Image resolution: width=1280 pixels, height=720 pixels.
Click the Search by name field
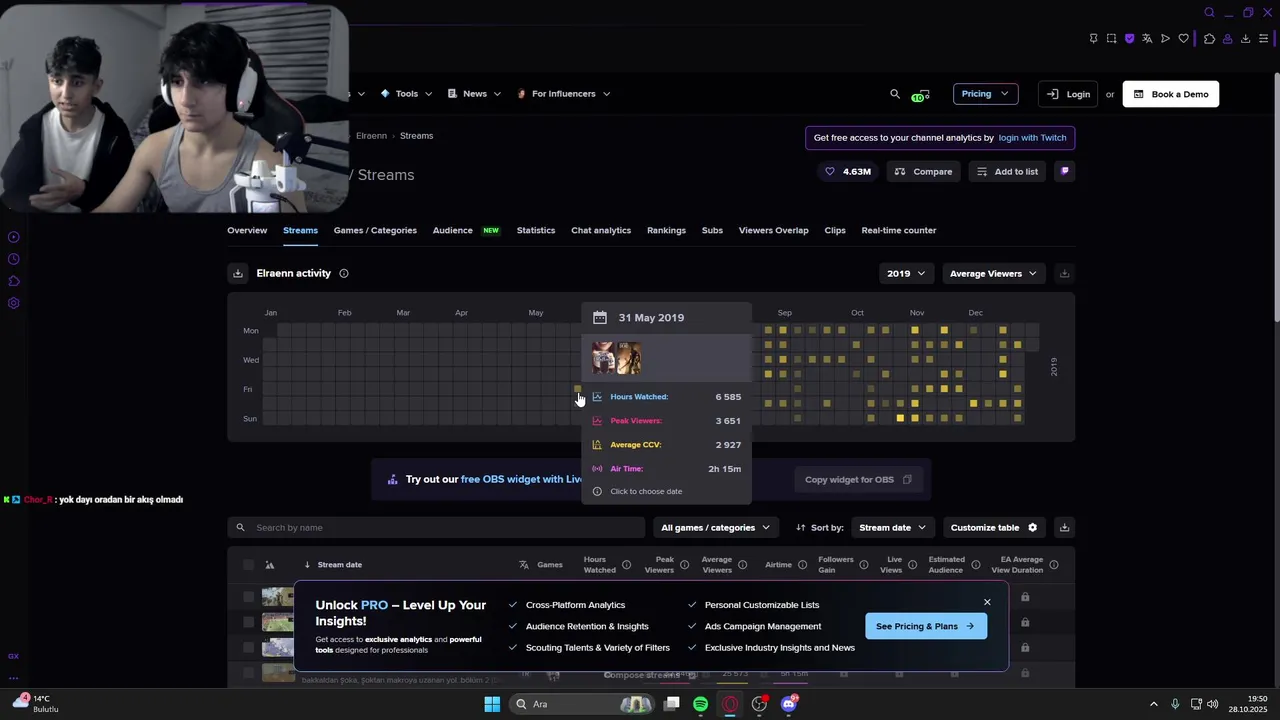coord(436,527)
